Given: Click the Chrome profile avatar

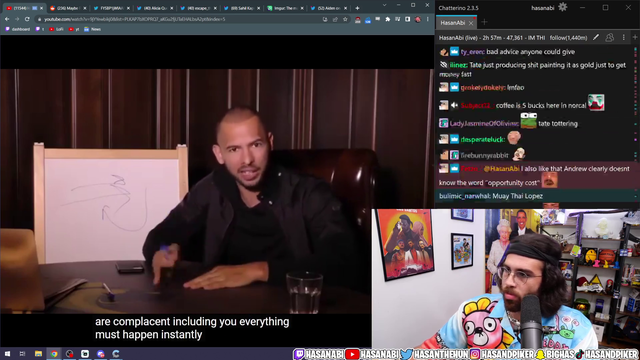Looking at the screenshot, I should coord(418,19).
